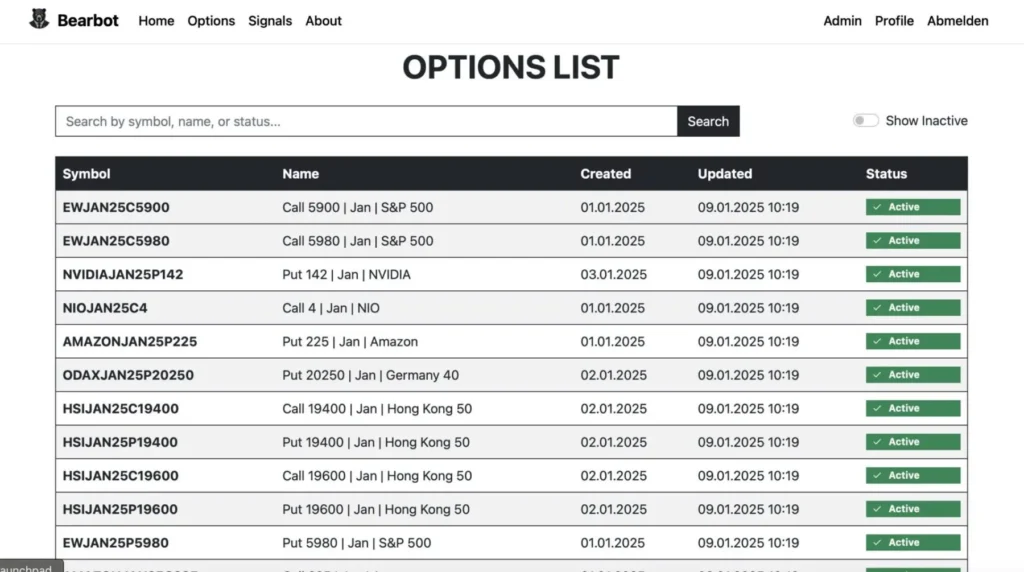
Task: Open the Admin link
Action: (842, 21)
